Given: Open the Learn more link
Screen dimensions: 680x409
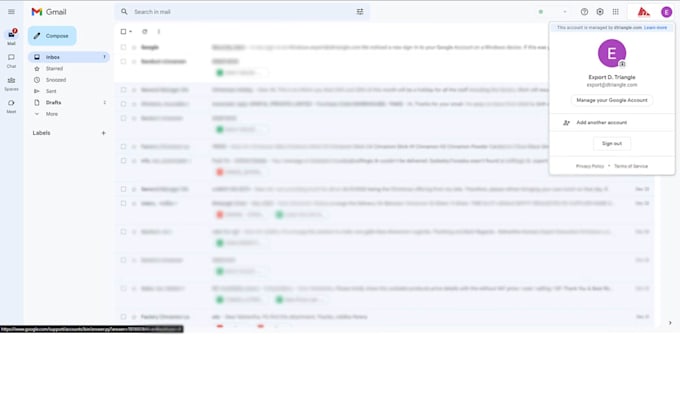Looking at the screenshot, I should point(655,27).
